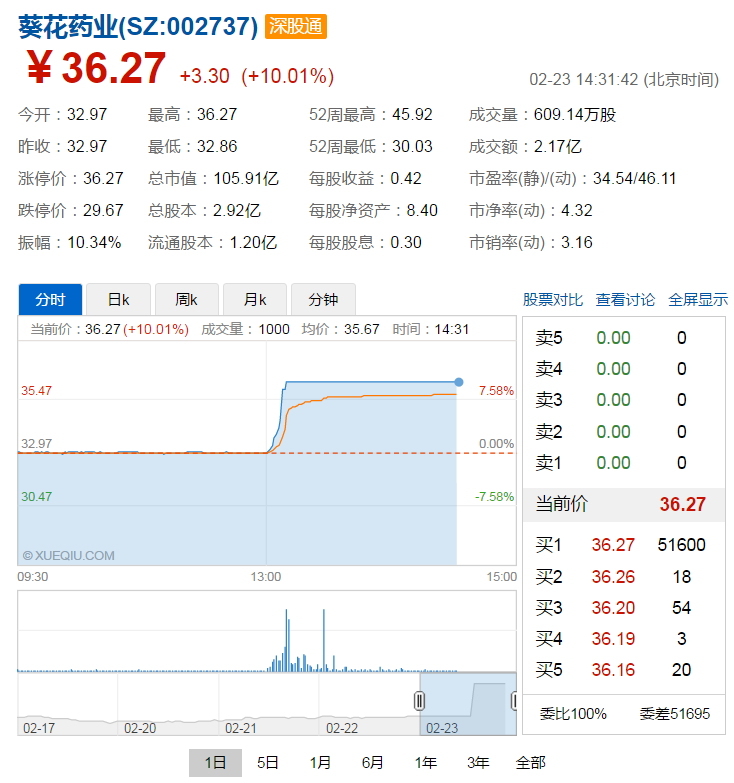Switch to the 月k chart tab

click(255, 300)
